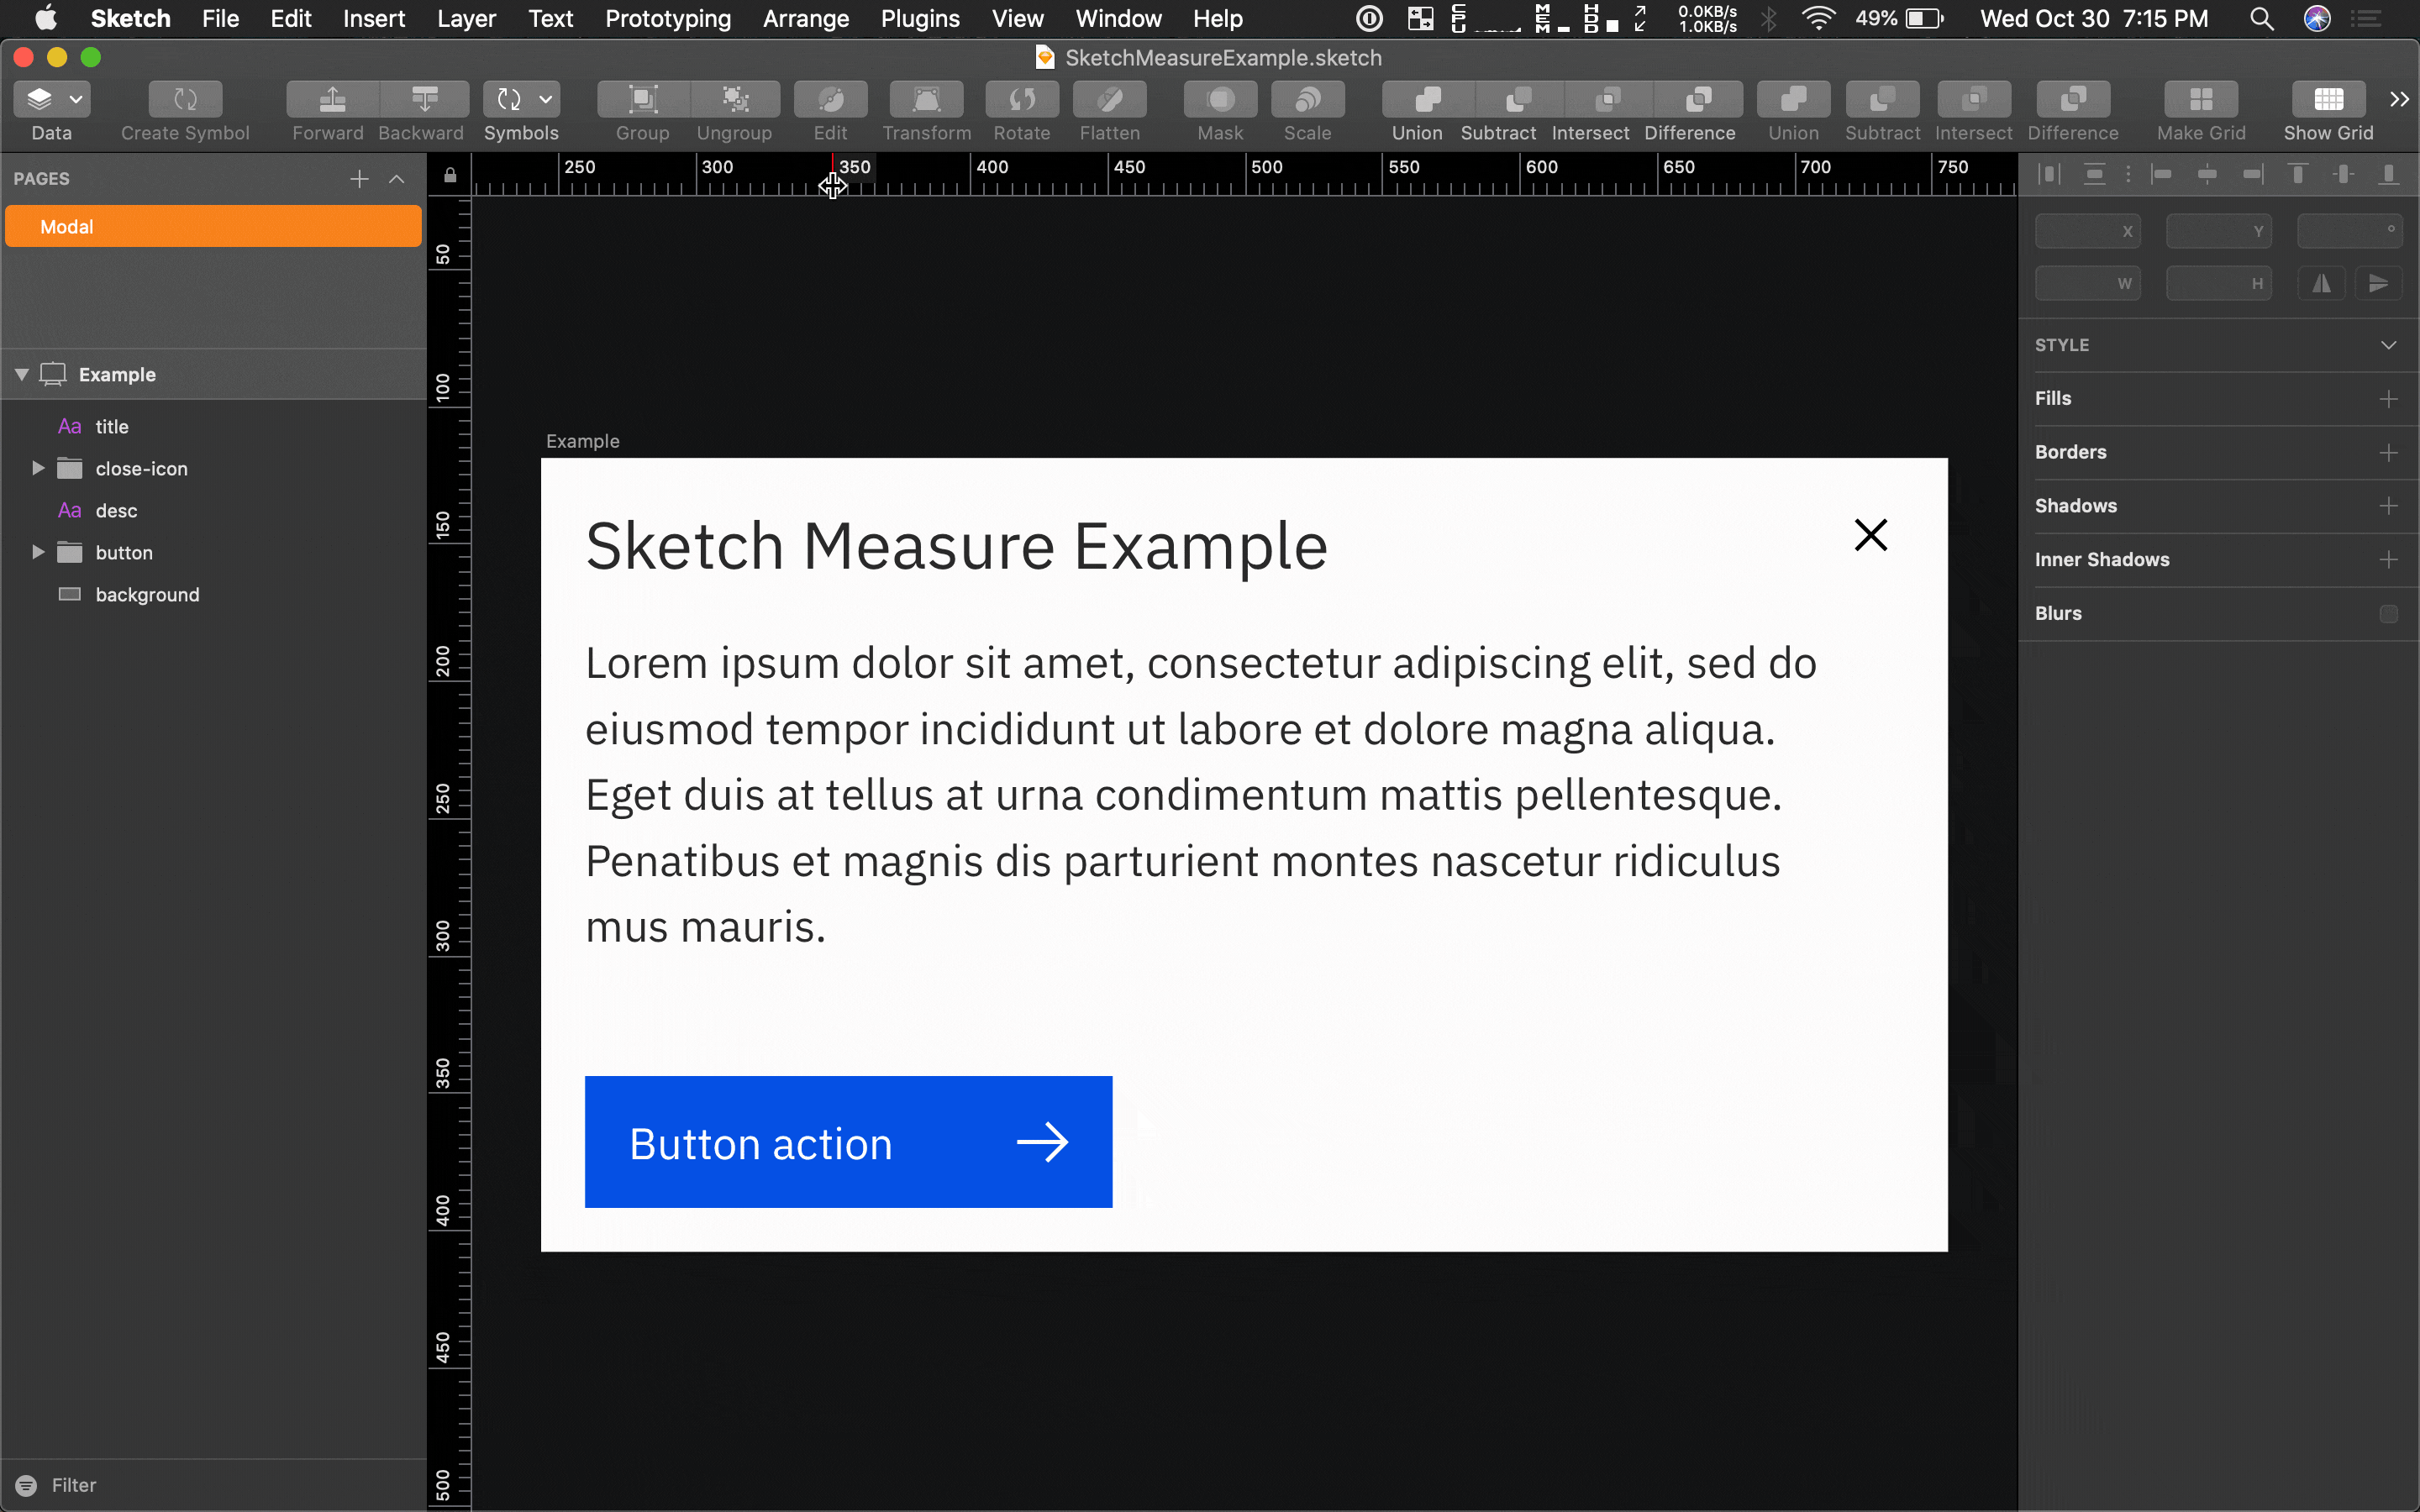Select the Transform tool
Viewport: 2420px width, 1512px height.
(x=926, y=99)
